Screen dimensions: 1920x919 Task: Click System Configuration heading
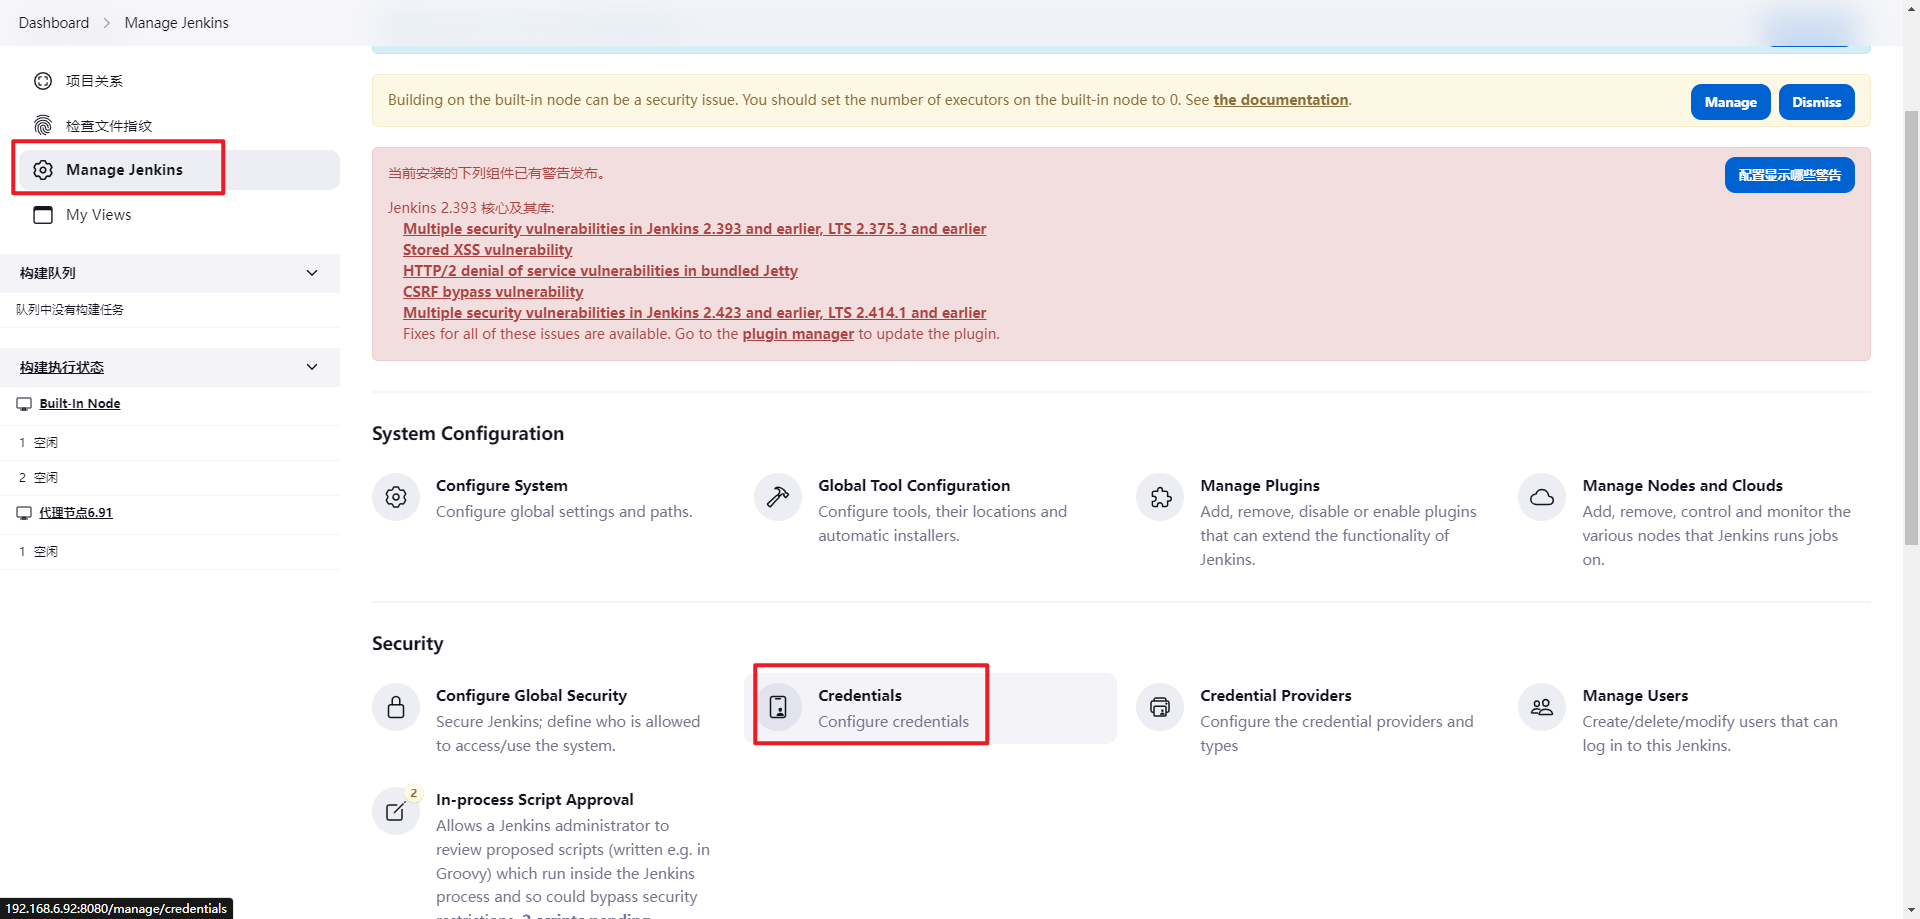(468, 433)
